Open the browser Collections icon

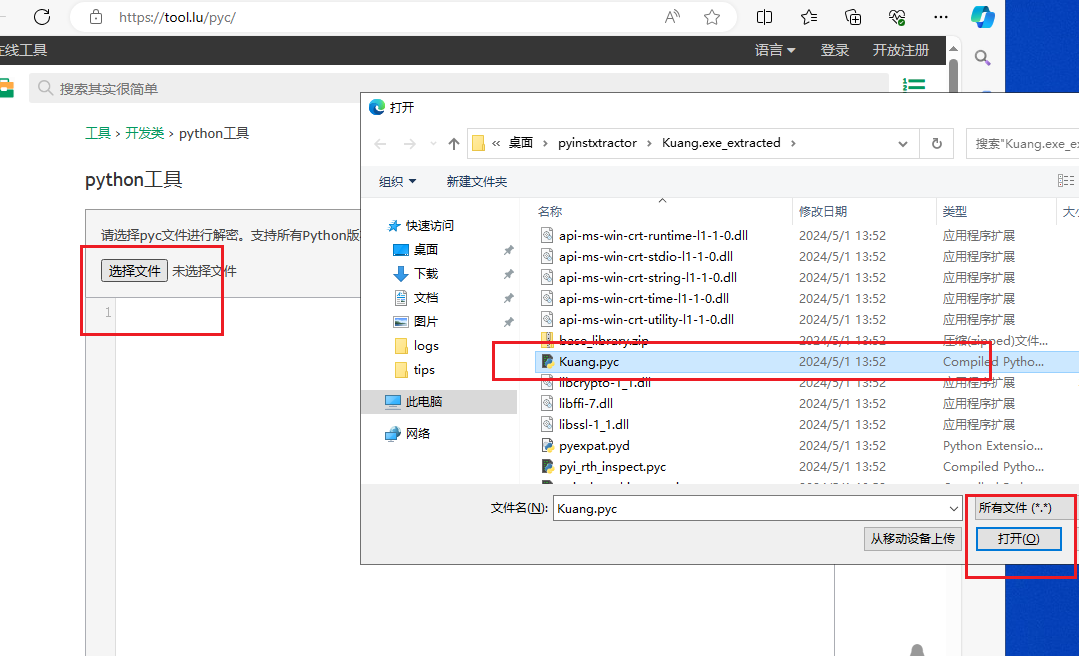tap(853, 17)
